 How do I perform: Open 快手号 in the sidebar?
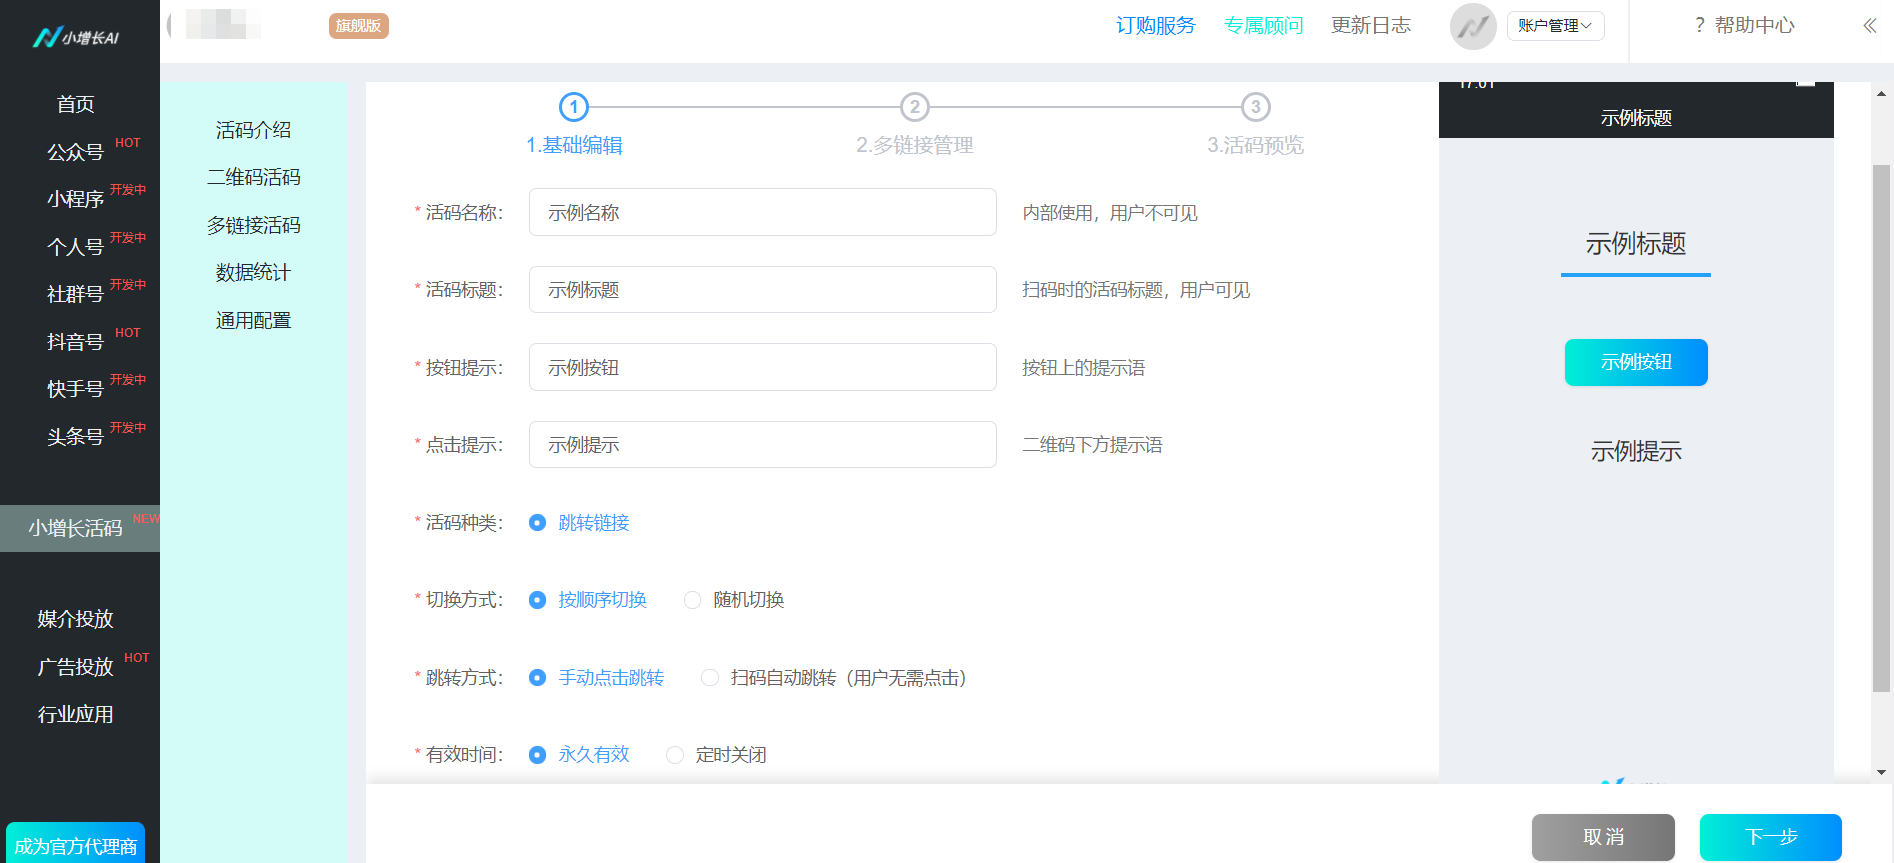76,389
